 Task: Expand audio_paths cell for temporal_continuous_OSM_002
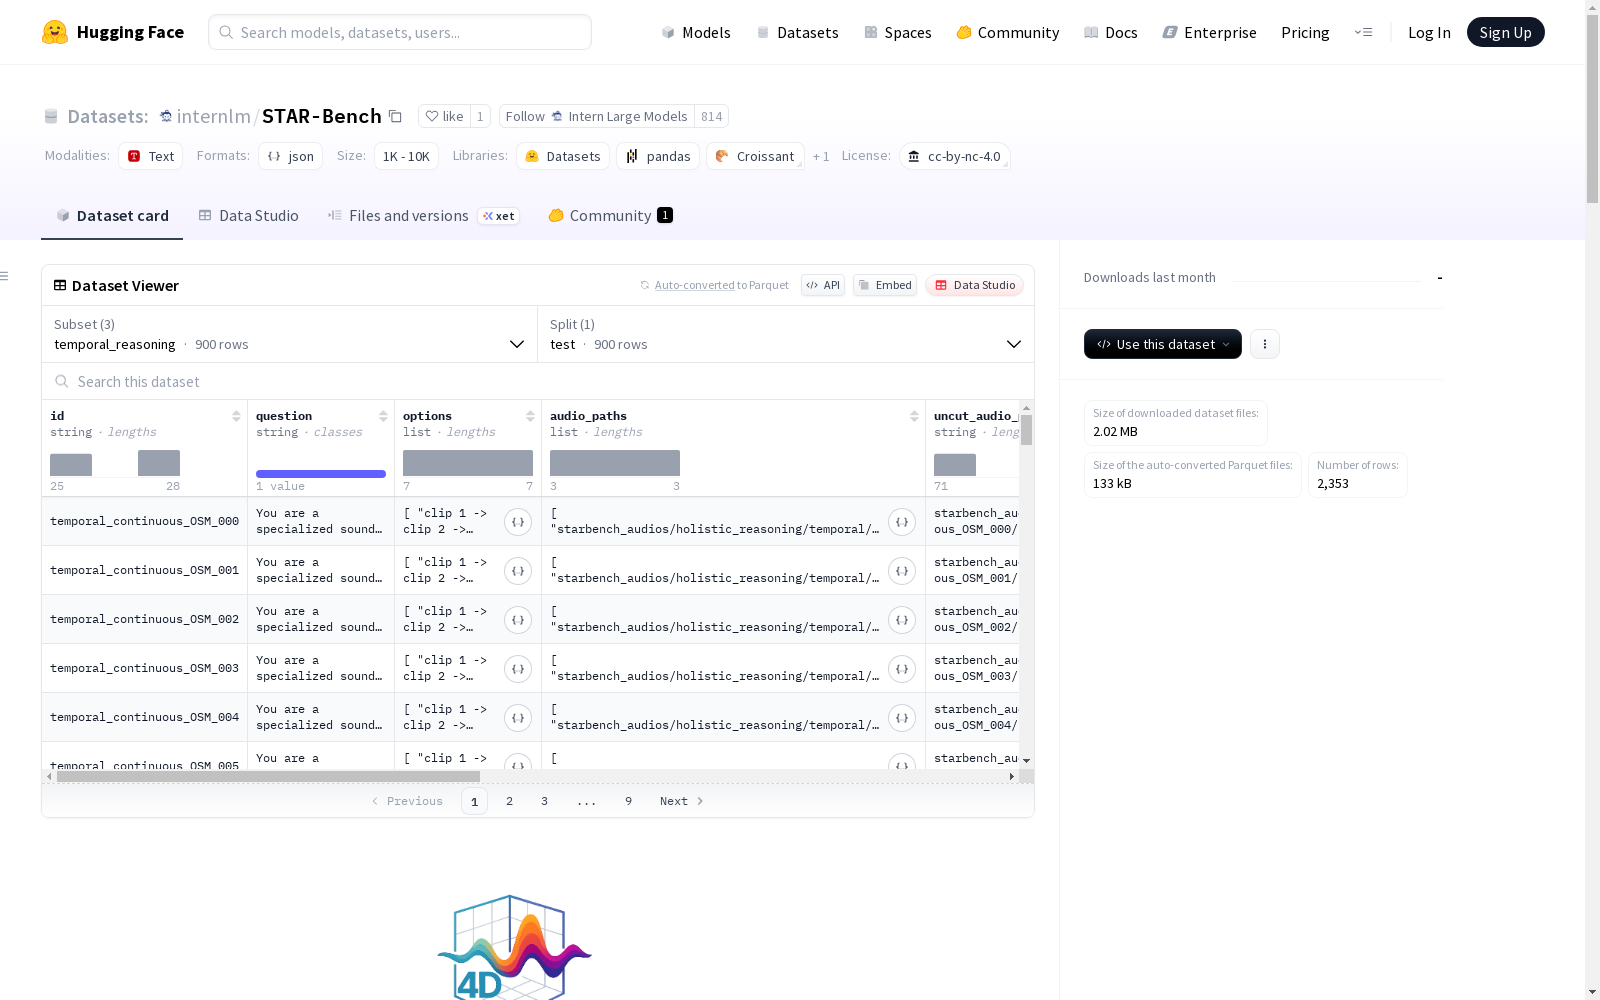coord(902,620)
